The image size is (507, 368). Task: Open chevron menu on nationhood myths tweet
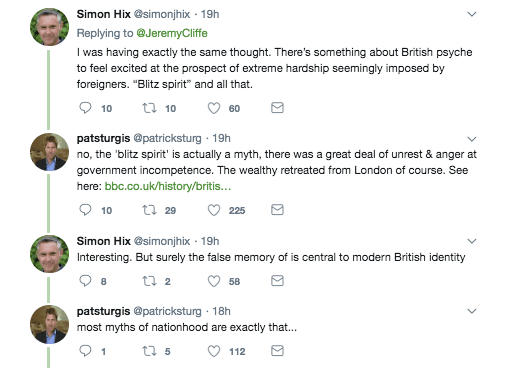[472, 311]
